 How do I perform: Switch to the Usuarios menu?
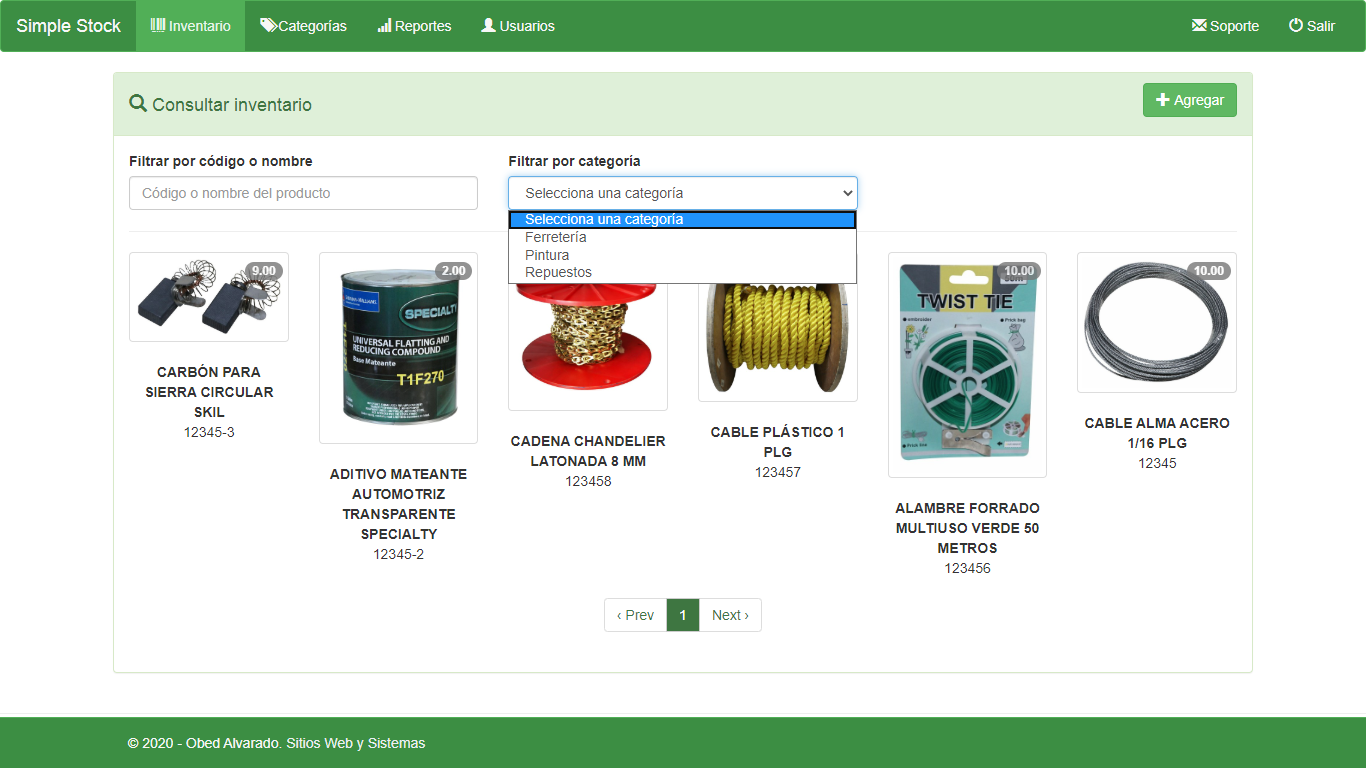(x=518, y=26)
